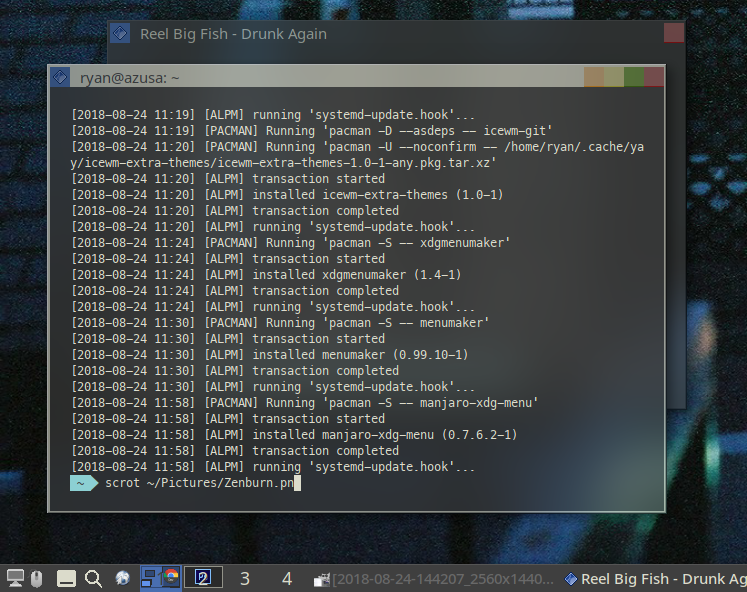The image size is (747, 592).
Task: Click the yellow button on the terminal title bar
Action: pyautogui.click(x=614, y=77)
